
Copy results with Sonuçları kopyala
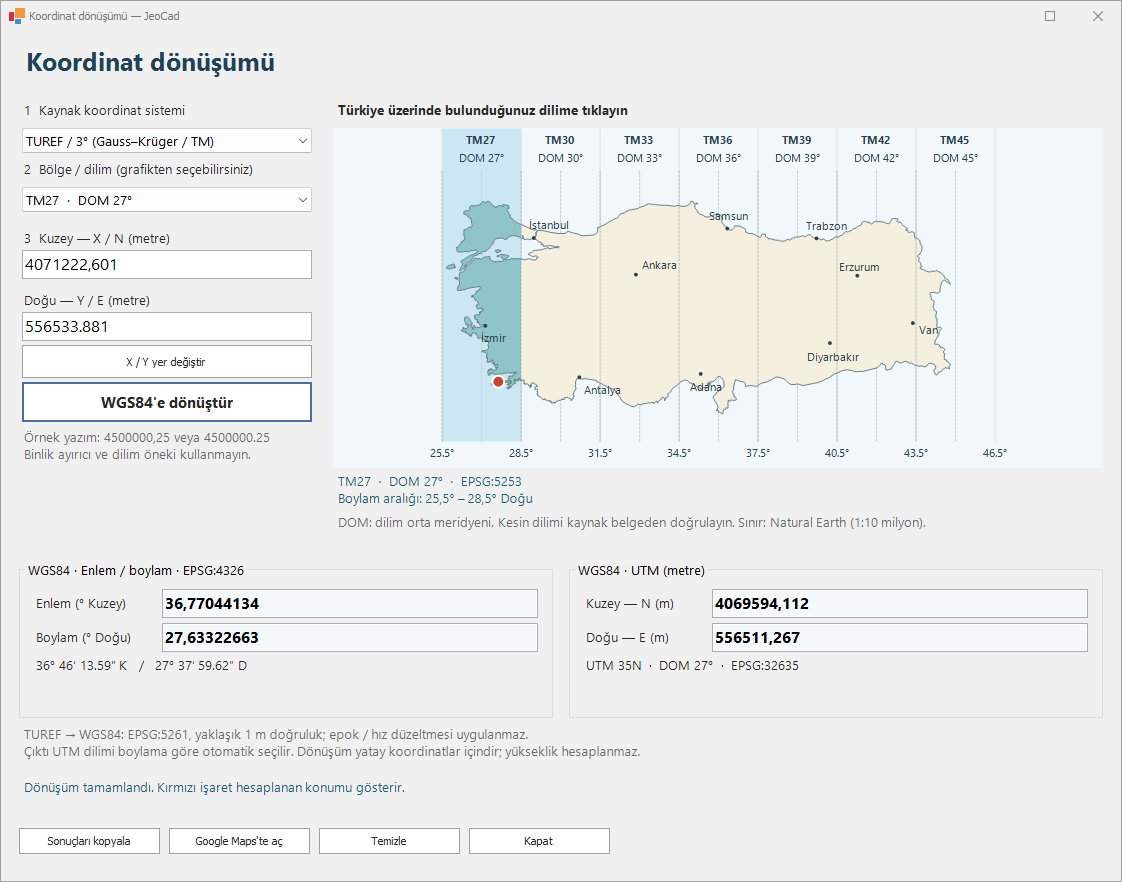tap(89, 841)
